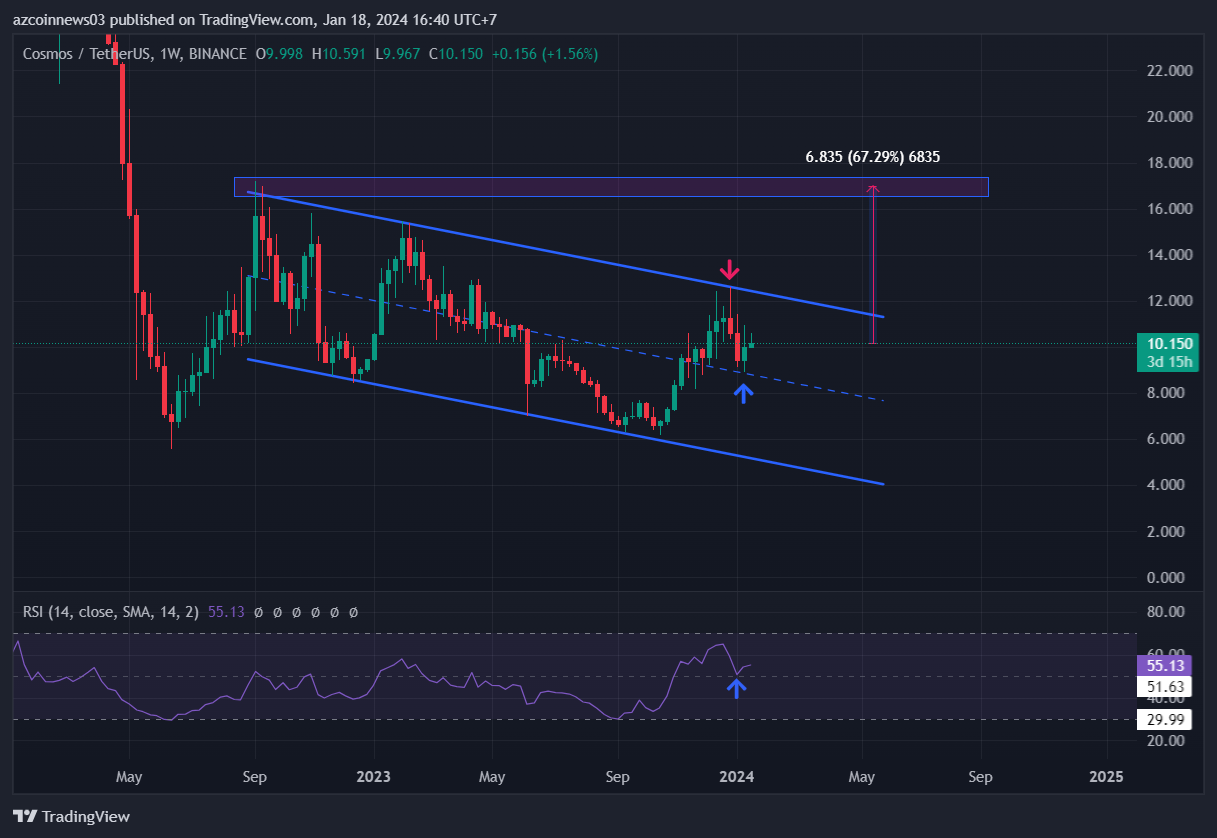Click the 20.00 RSI axis label
1217x838 pixels.
[1166, 740]
